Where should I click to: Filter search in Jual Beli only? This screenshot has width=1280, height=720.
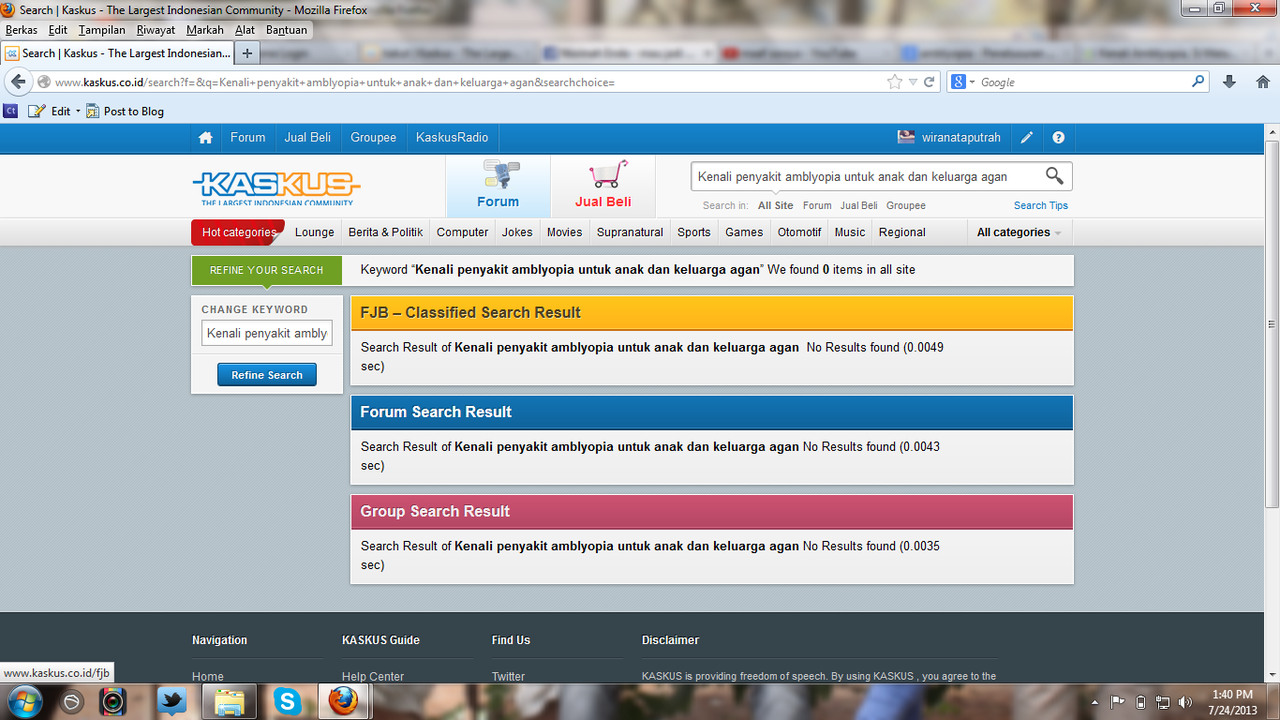(x=859, y=205)
